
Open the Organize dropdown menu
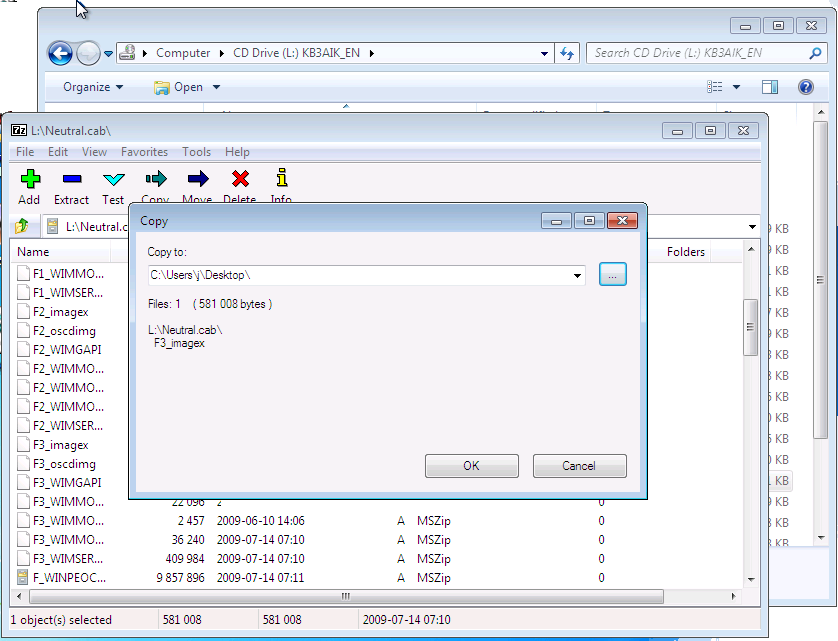coord(90,87)
